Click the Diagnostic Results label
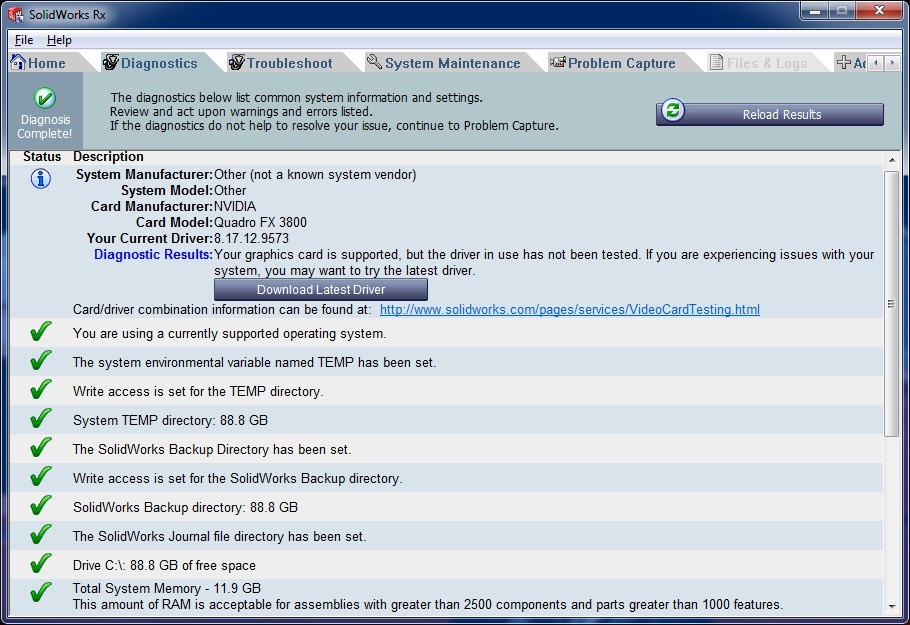 click(153, 255)
